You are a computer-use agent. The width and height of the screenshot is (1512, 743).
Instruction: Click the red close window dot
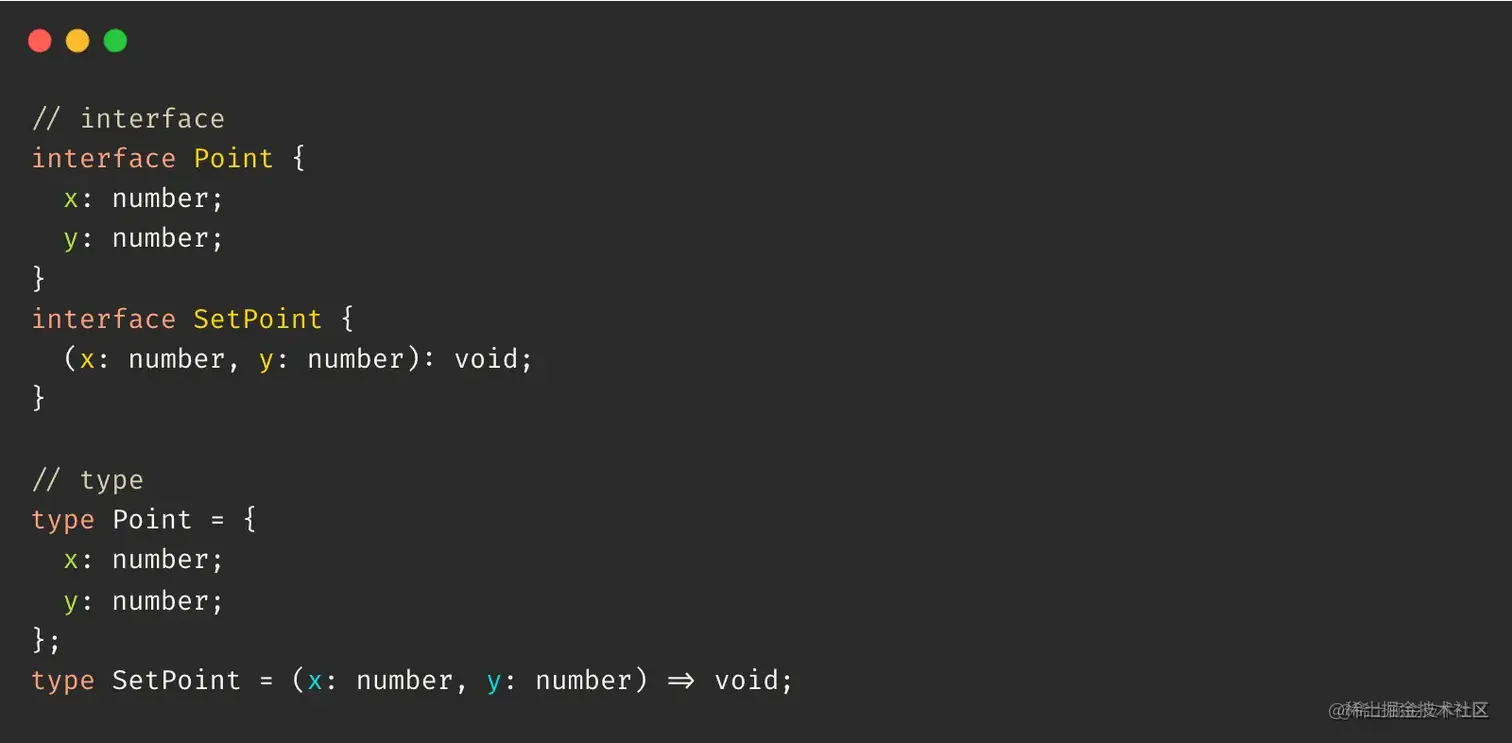pos(39,41)
